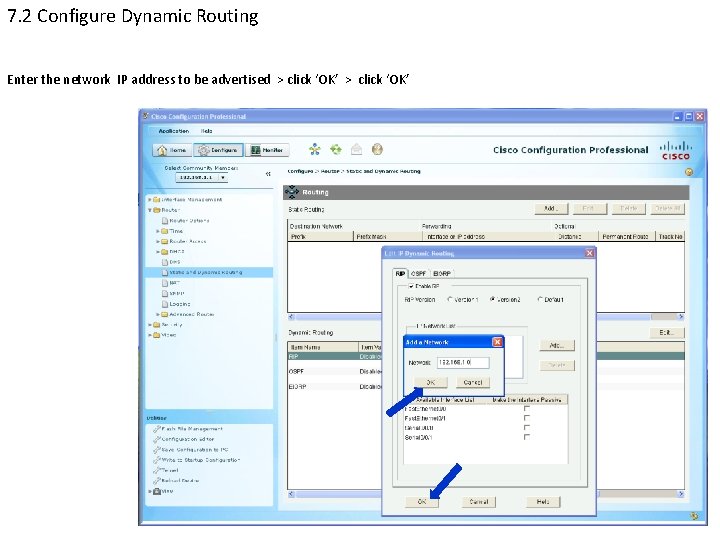Click the envelope Deliver icon in toolbar
Image resolution: width=720 pixels, height=540 pixels.
(x=357, y=149)
